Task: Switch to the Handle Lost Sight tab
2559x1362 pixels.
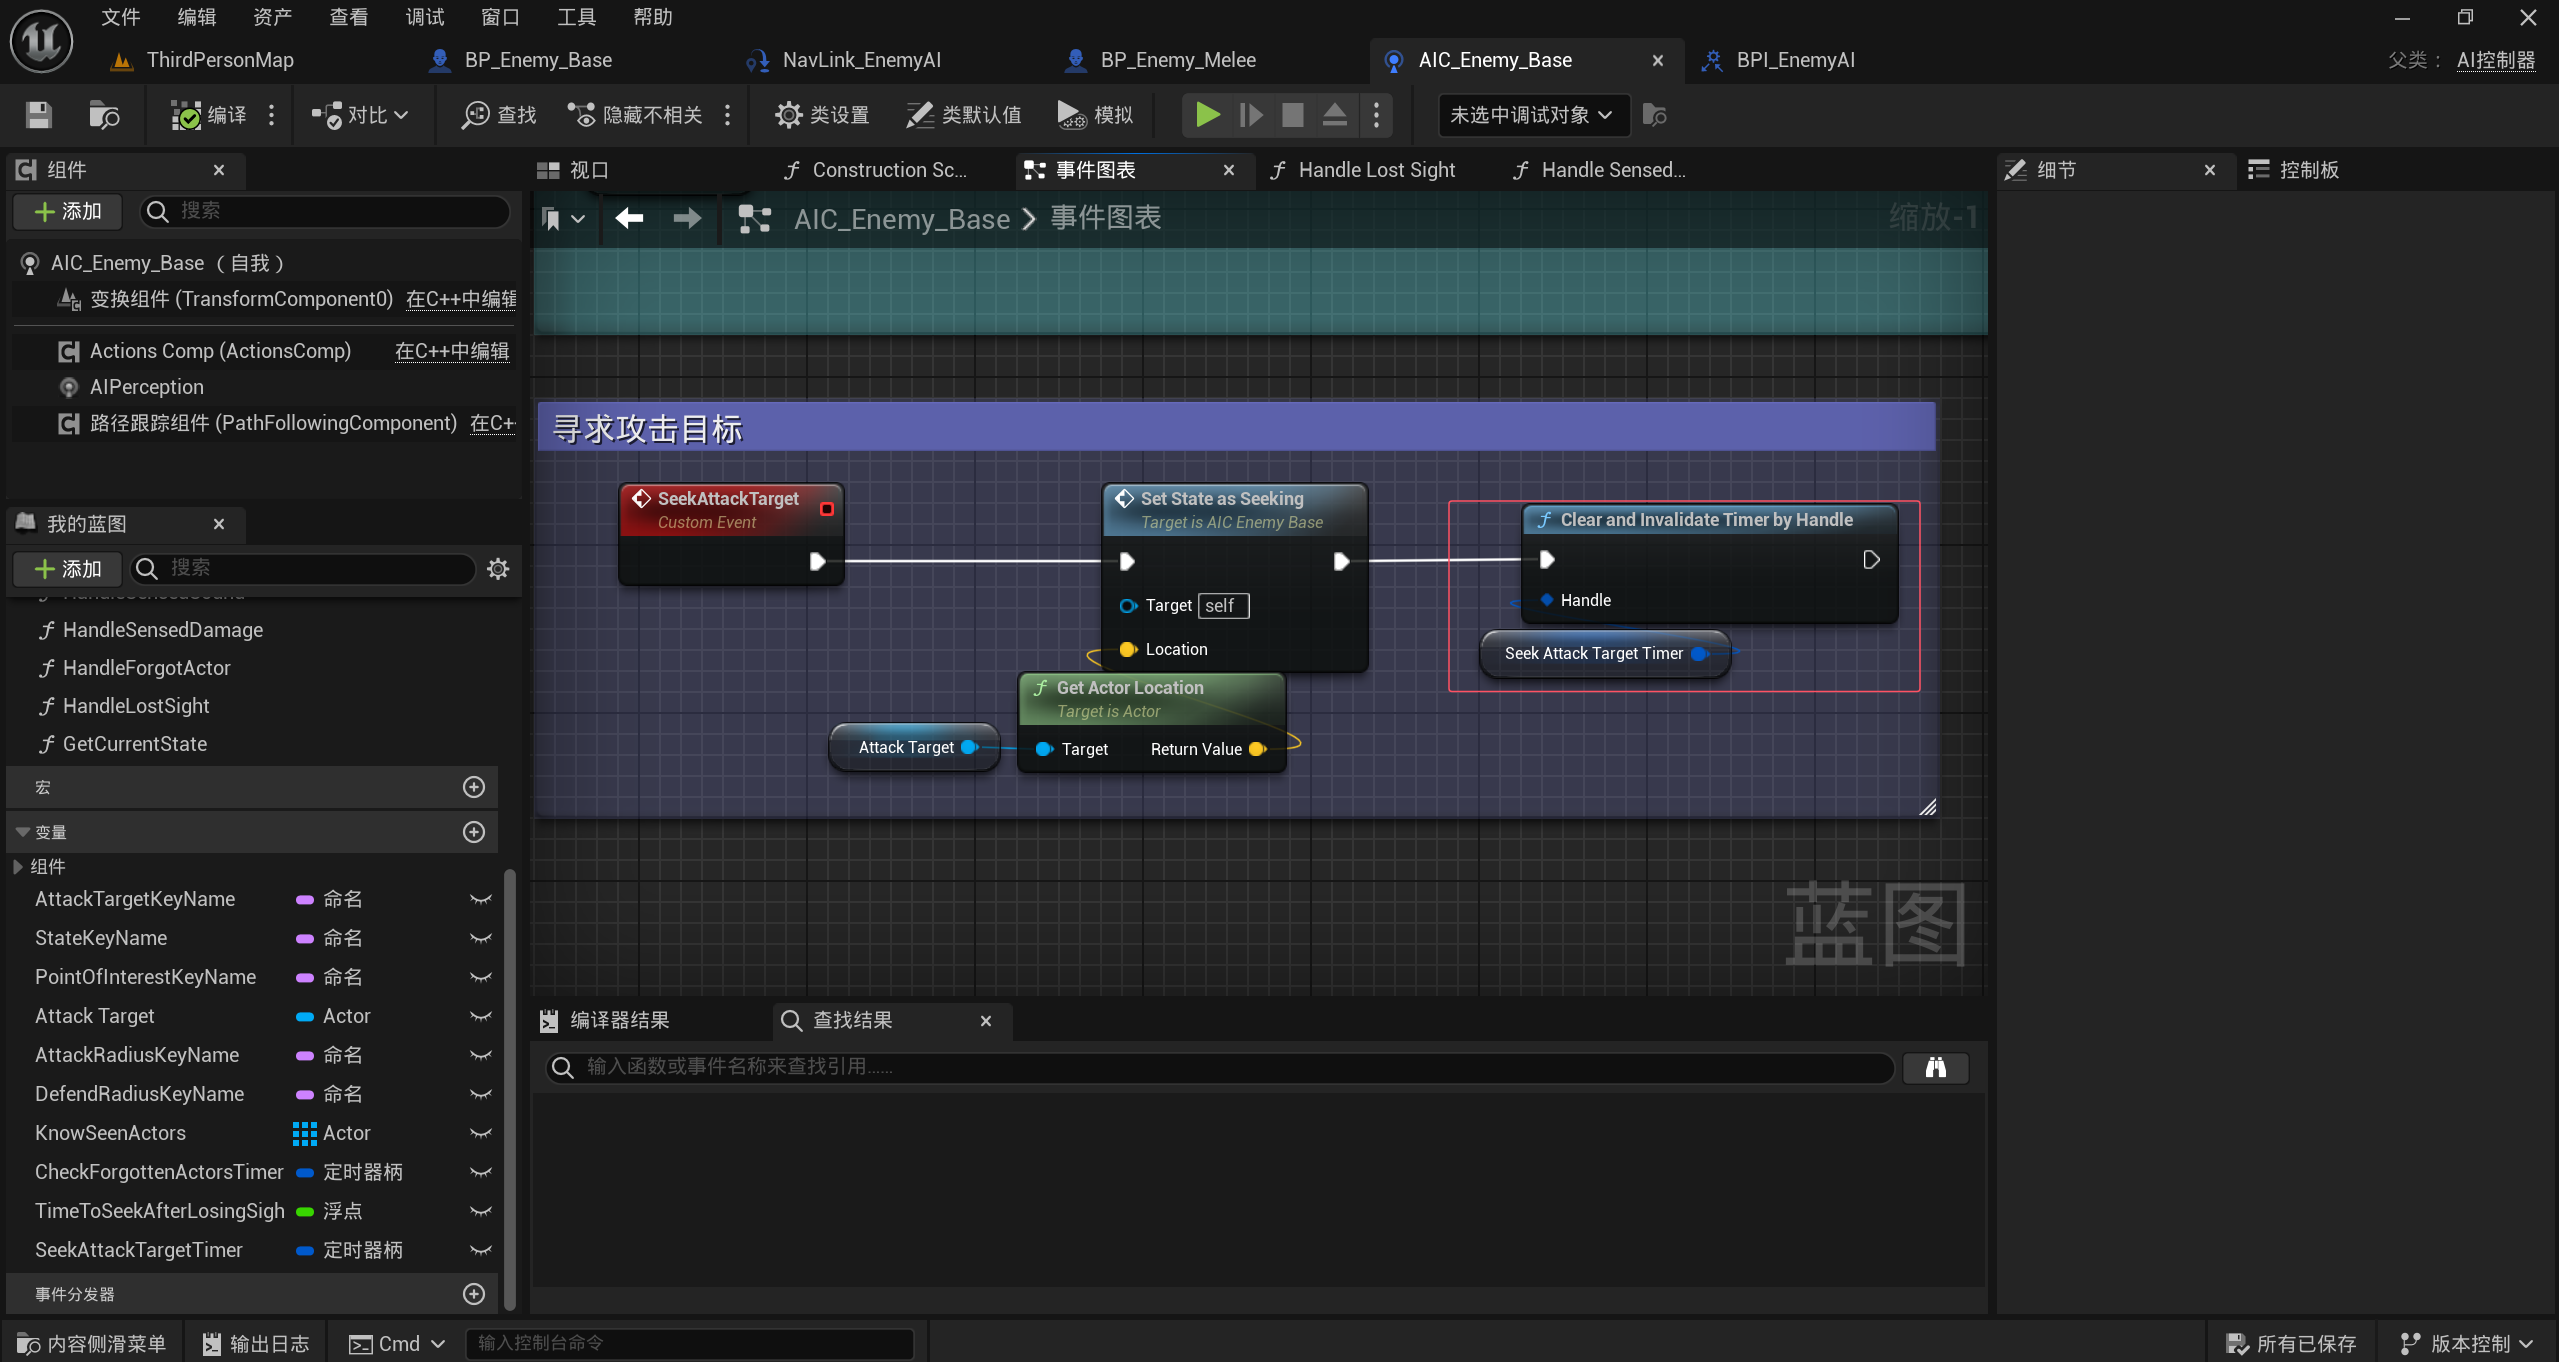Action: [1375, 170]
